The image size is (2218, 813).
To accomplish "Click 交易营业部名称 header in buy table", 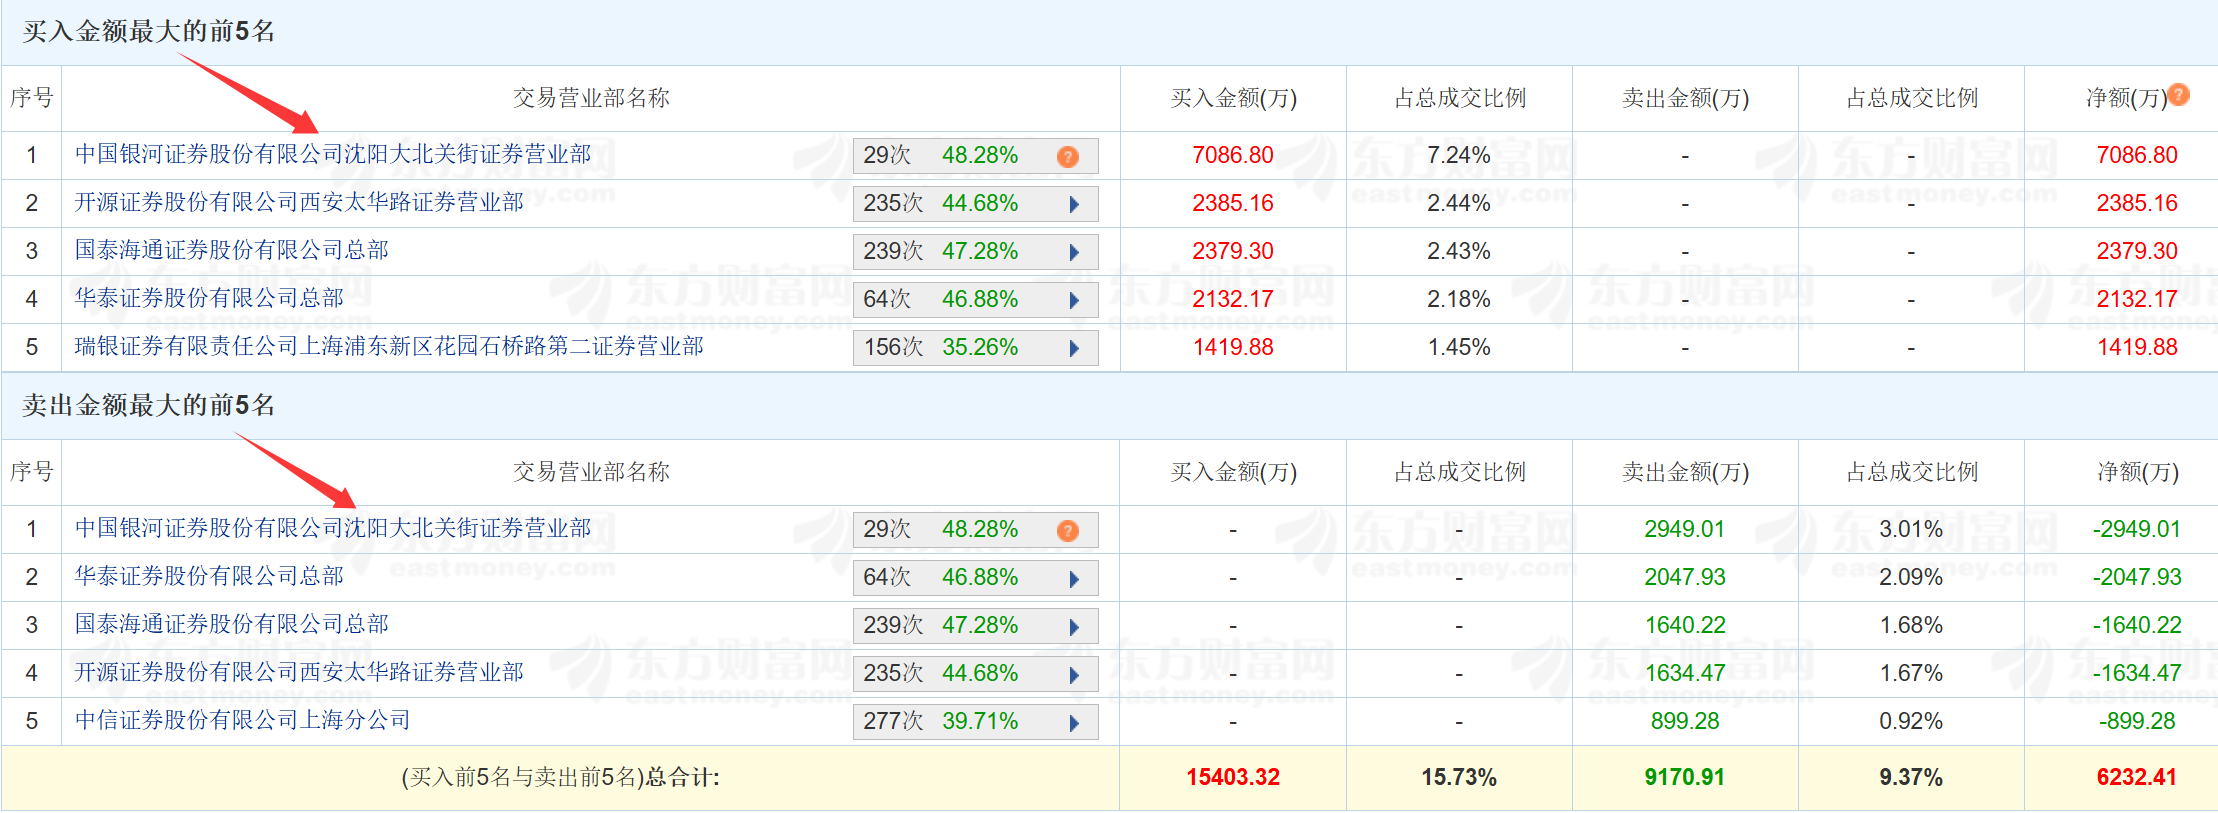I will 591,98.
